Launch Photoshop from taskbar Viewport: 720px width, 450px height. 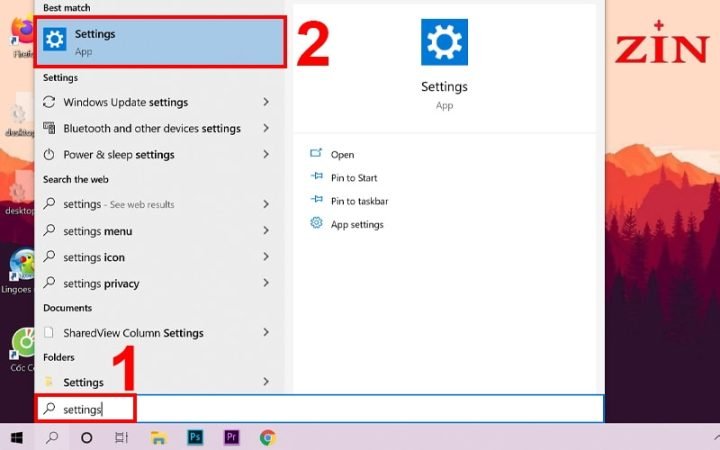pos(195,437)
